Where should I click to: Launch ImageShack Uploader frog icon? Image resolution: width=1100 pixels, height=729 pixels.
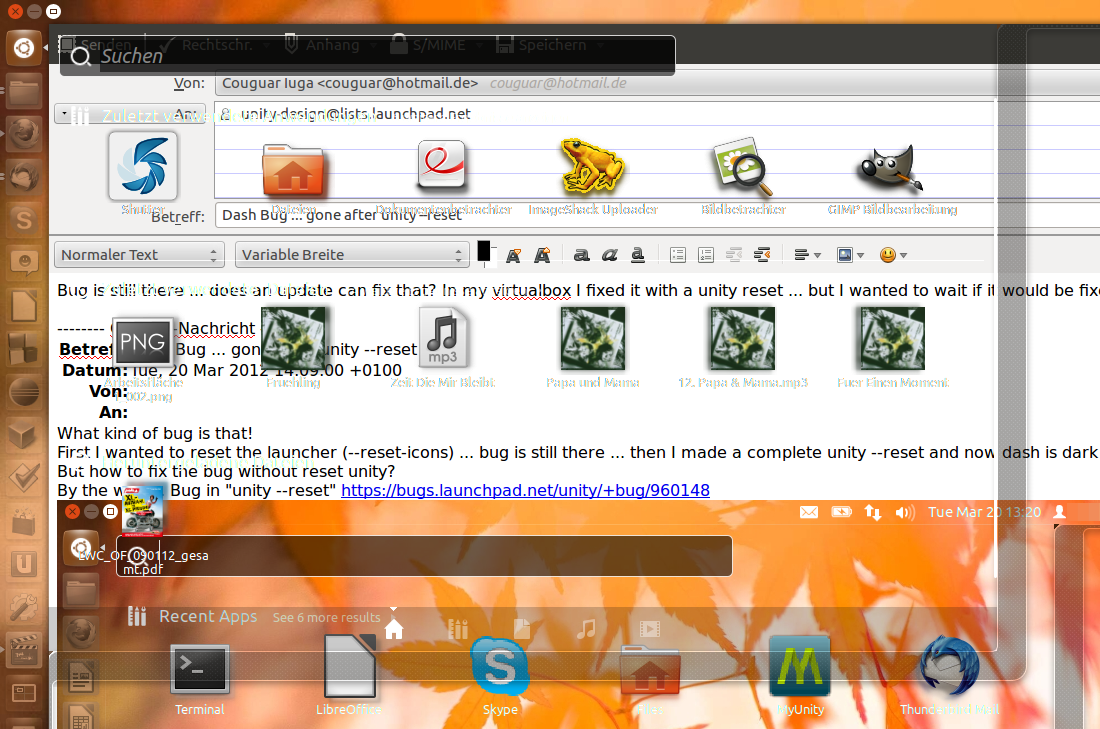pos(592,165)
